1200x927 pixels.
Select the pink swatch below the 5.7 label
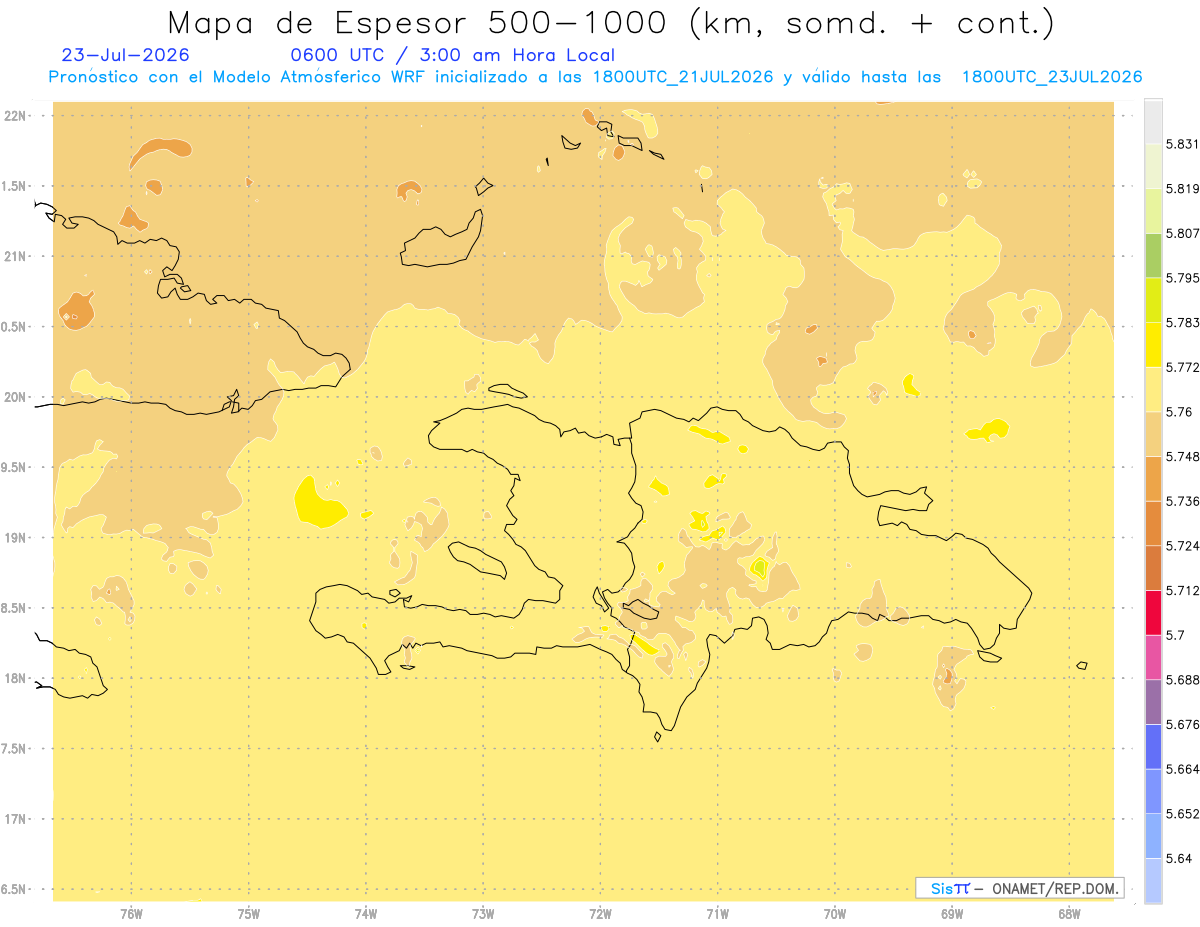tap(1153, 657)
